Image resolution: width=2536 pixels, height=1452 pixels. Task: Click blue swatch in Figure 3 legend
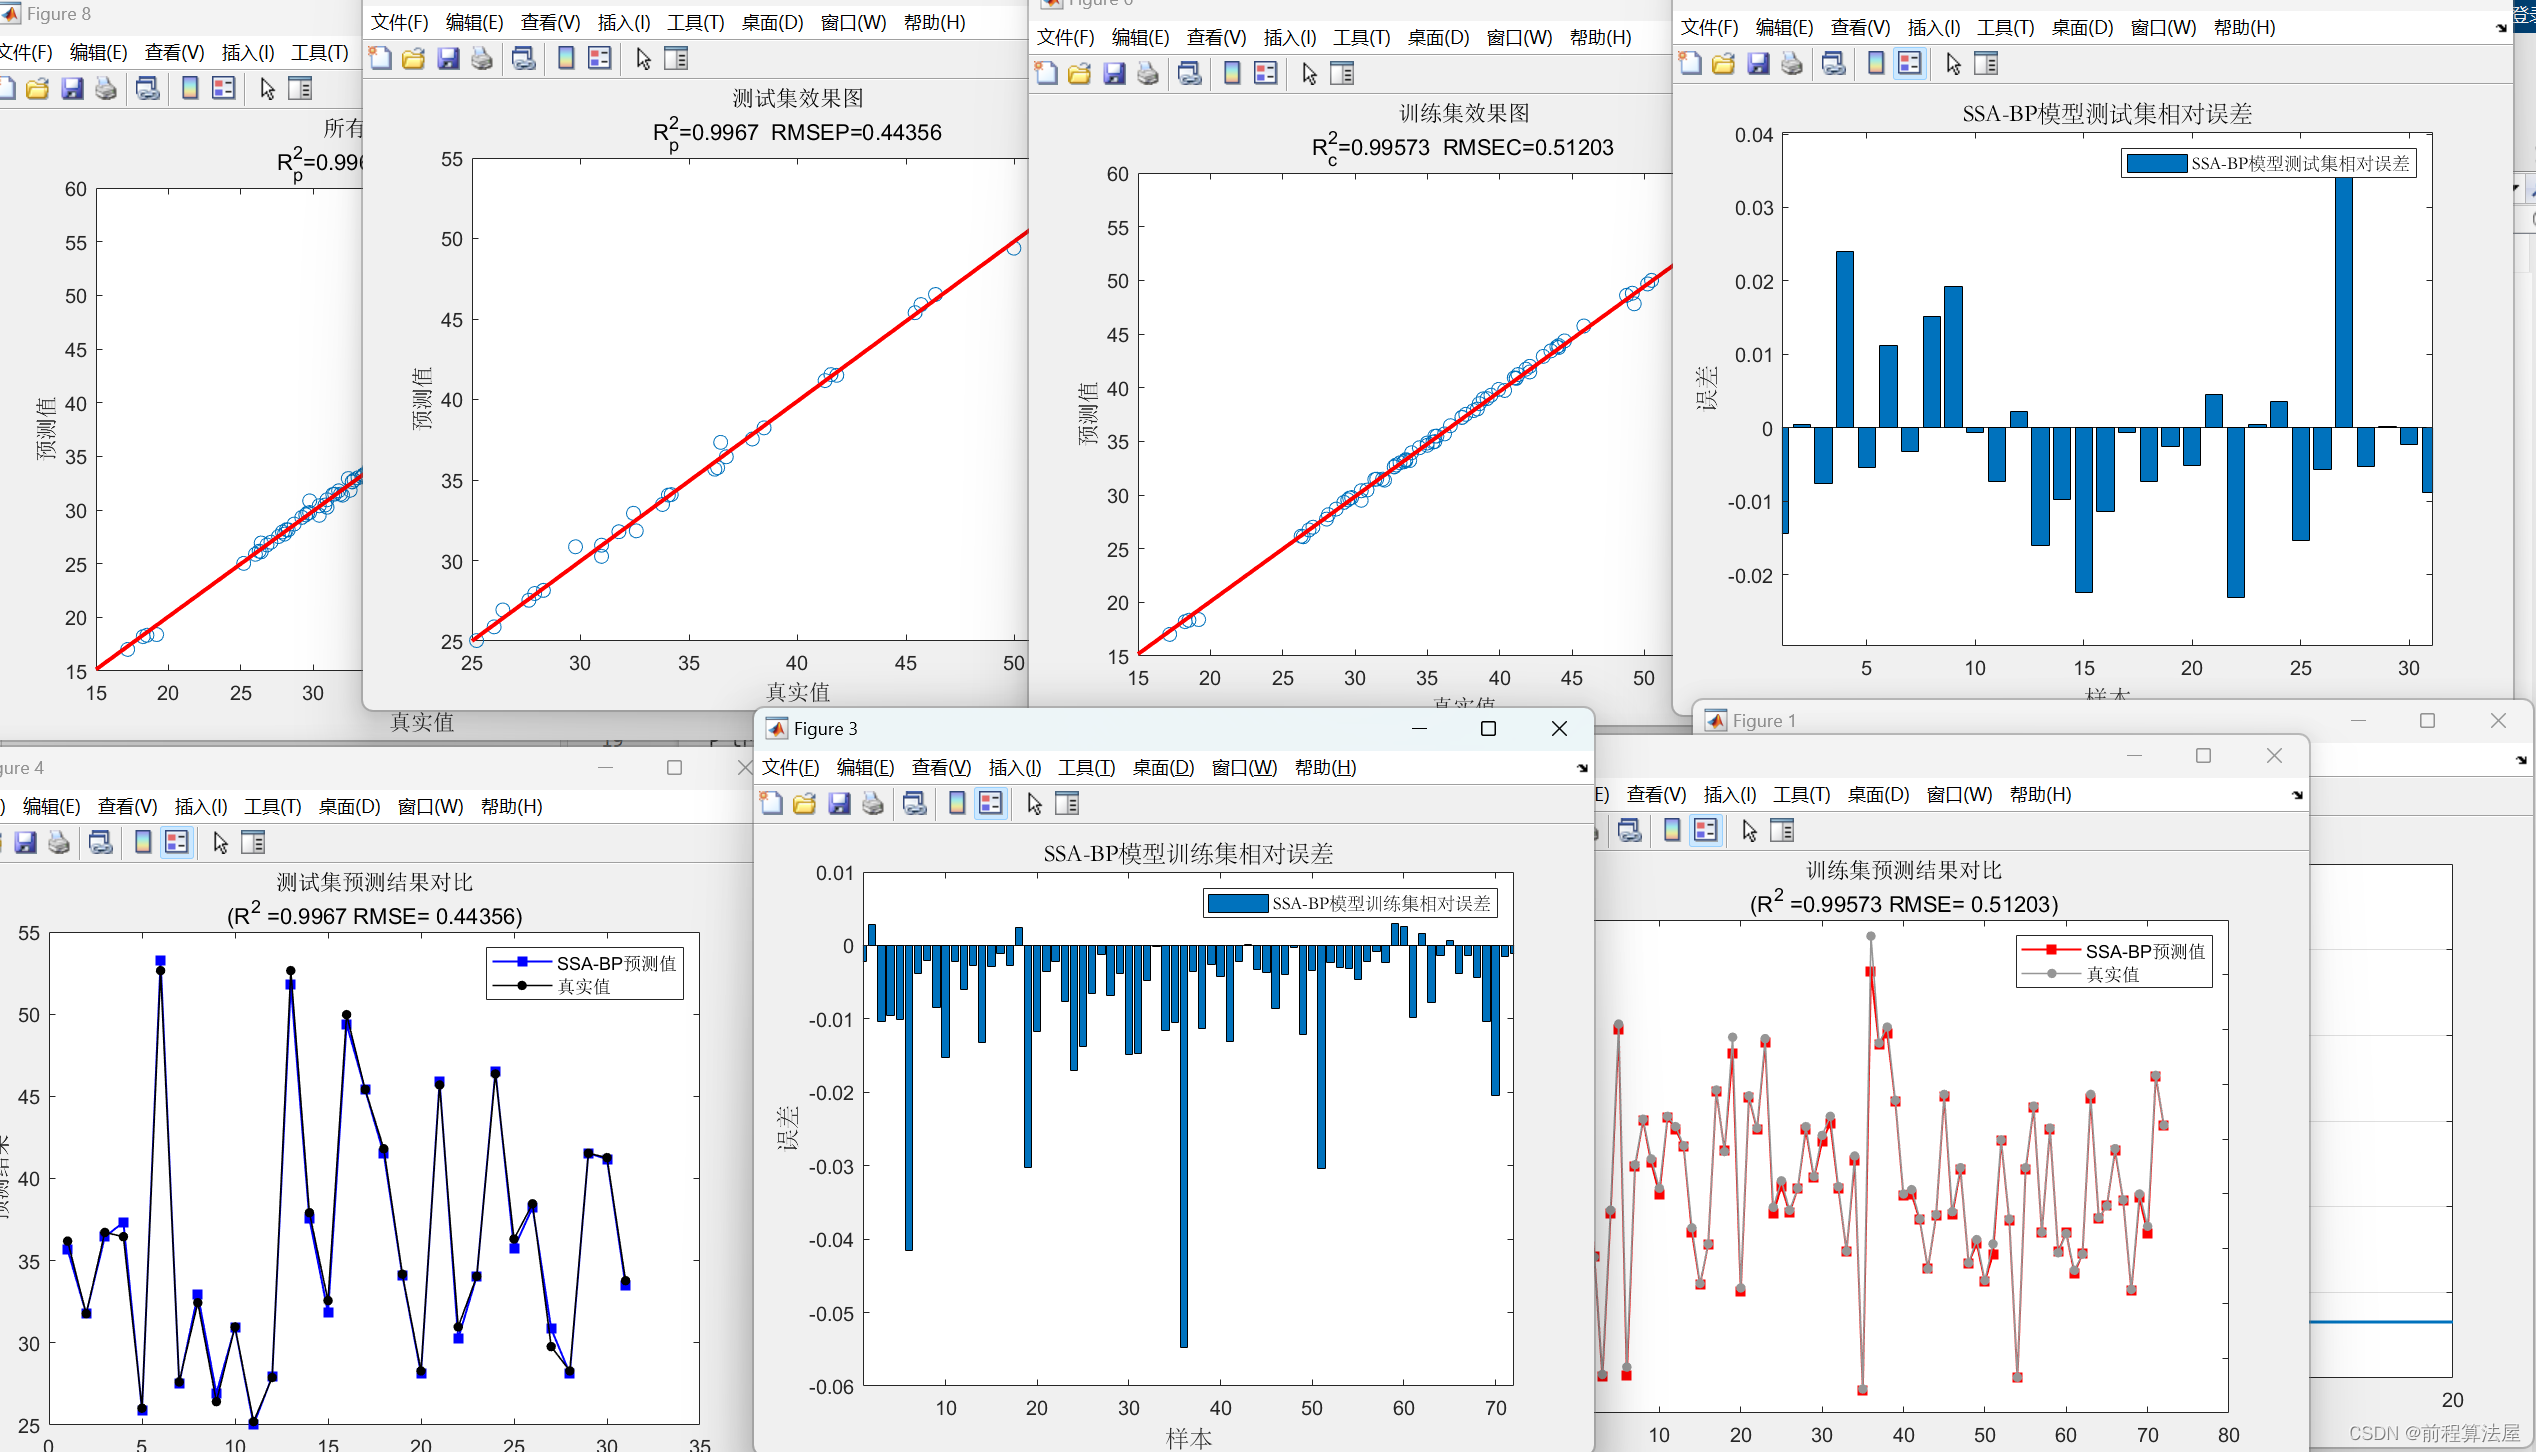(1237, 904)
